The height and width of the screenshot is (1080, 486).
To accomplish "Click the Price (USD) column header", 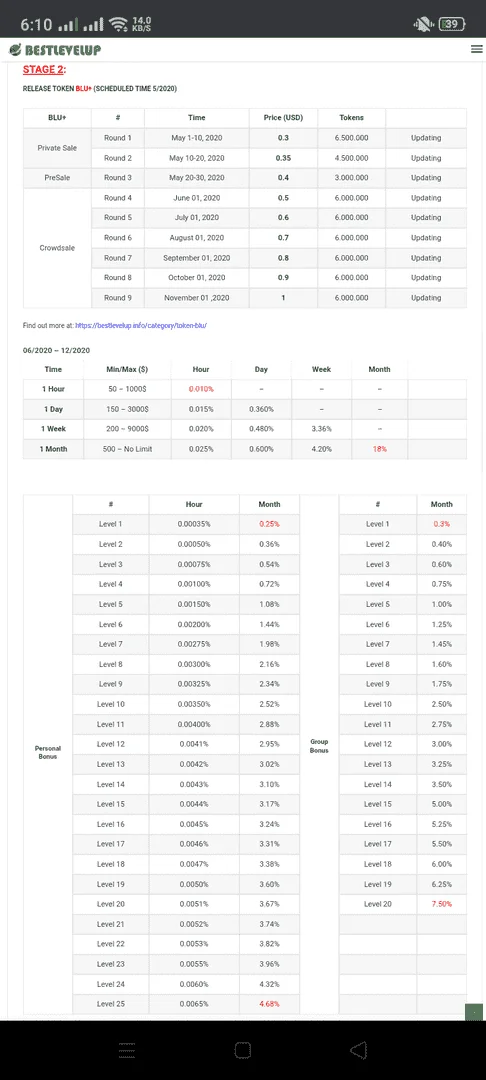I will coord(283,118).
